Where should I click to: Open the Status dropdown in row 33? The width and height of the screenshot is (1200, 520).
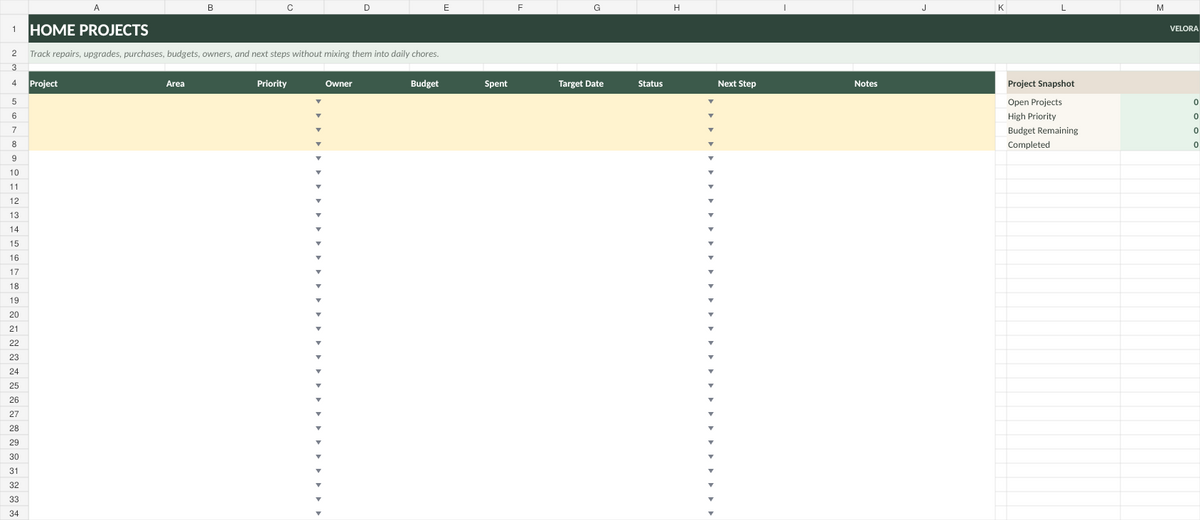coord(711,498)
